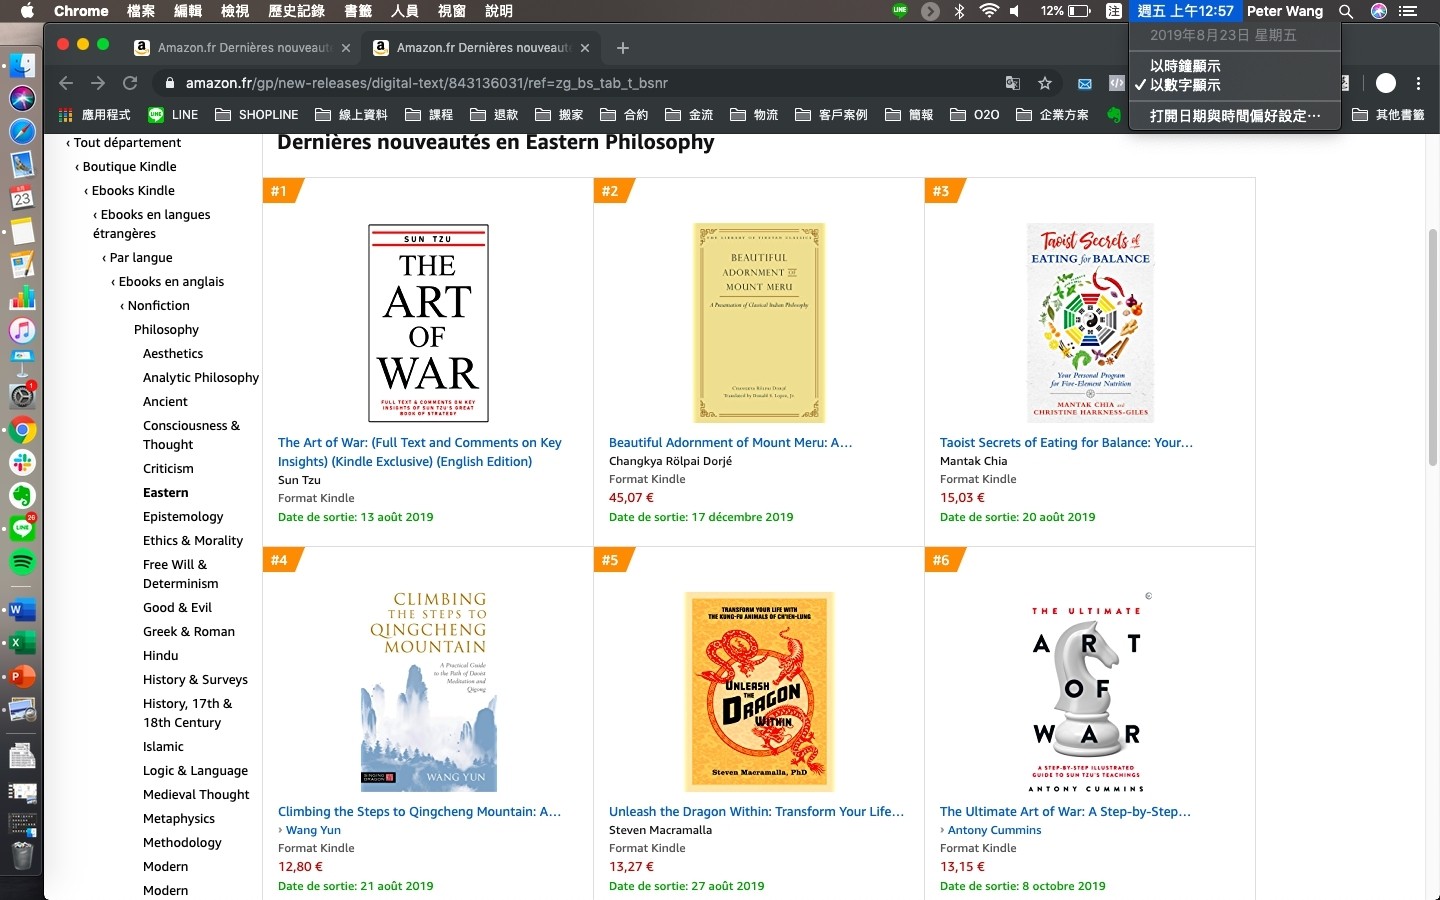Image resolution: width=1440 pixels, height=900 pixels.
Task: Launch Microsoft Word from the Dock
Action: [22, 609]
